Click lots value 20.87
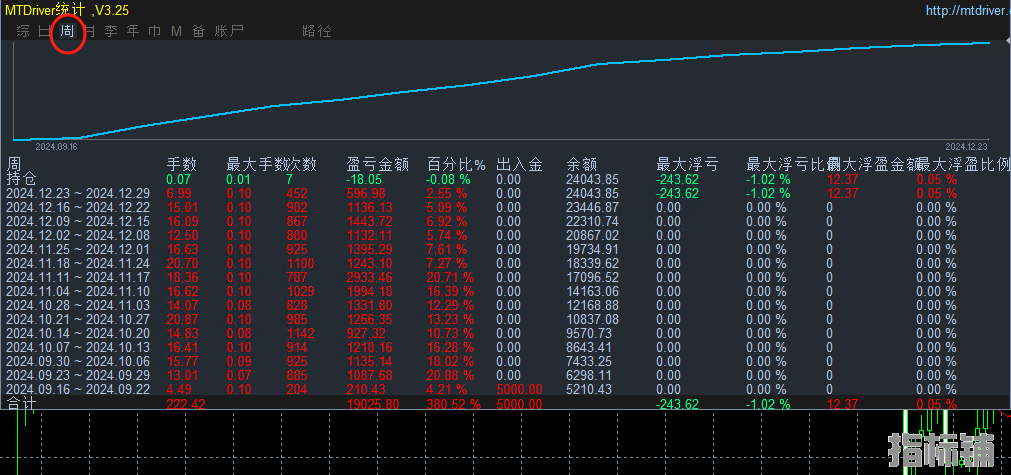1011x475 pixels. point(182,319)
